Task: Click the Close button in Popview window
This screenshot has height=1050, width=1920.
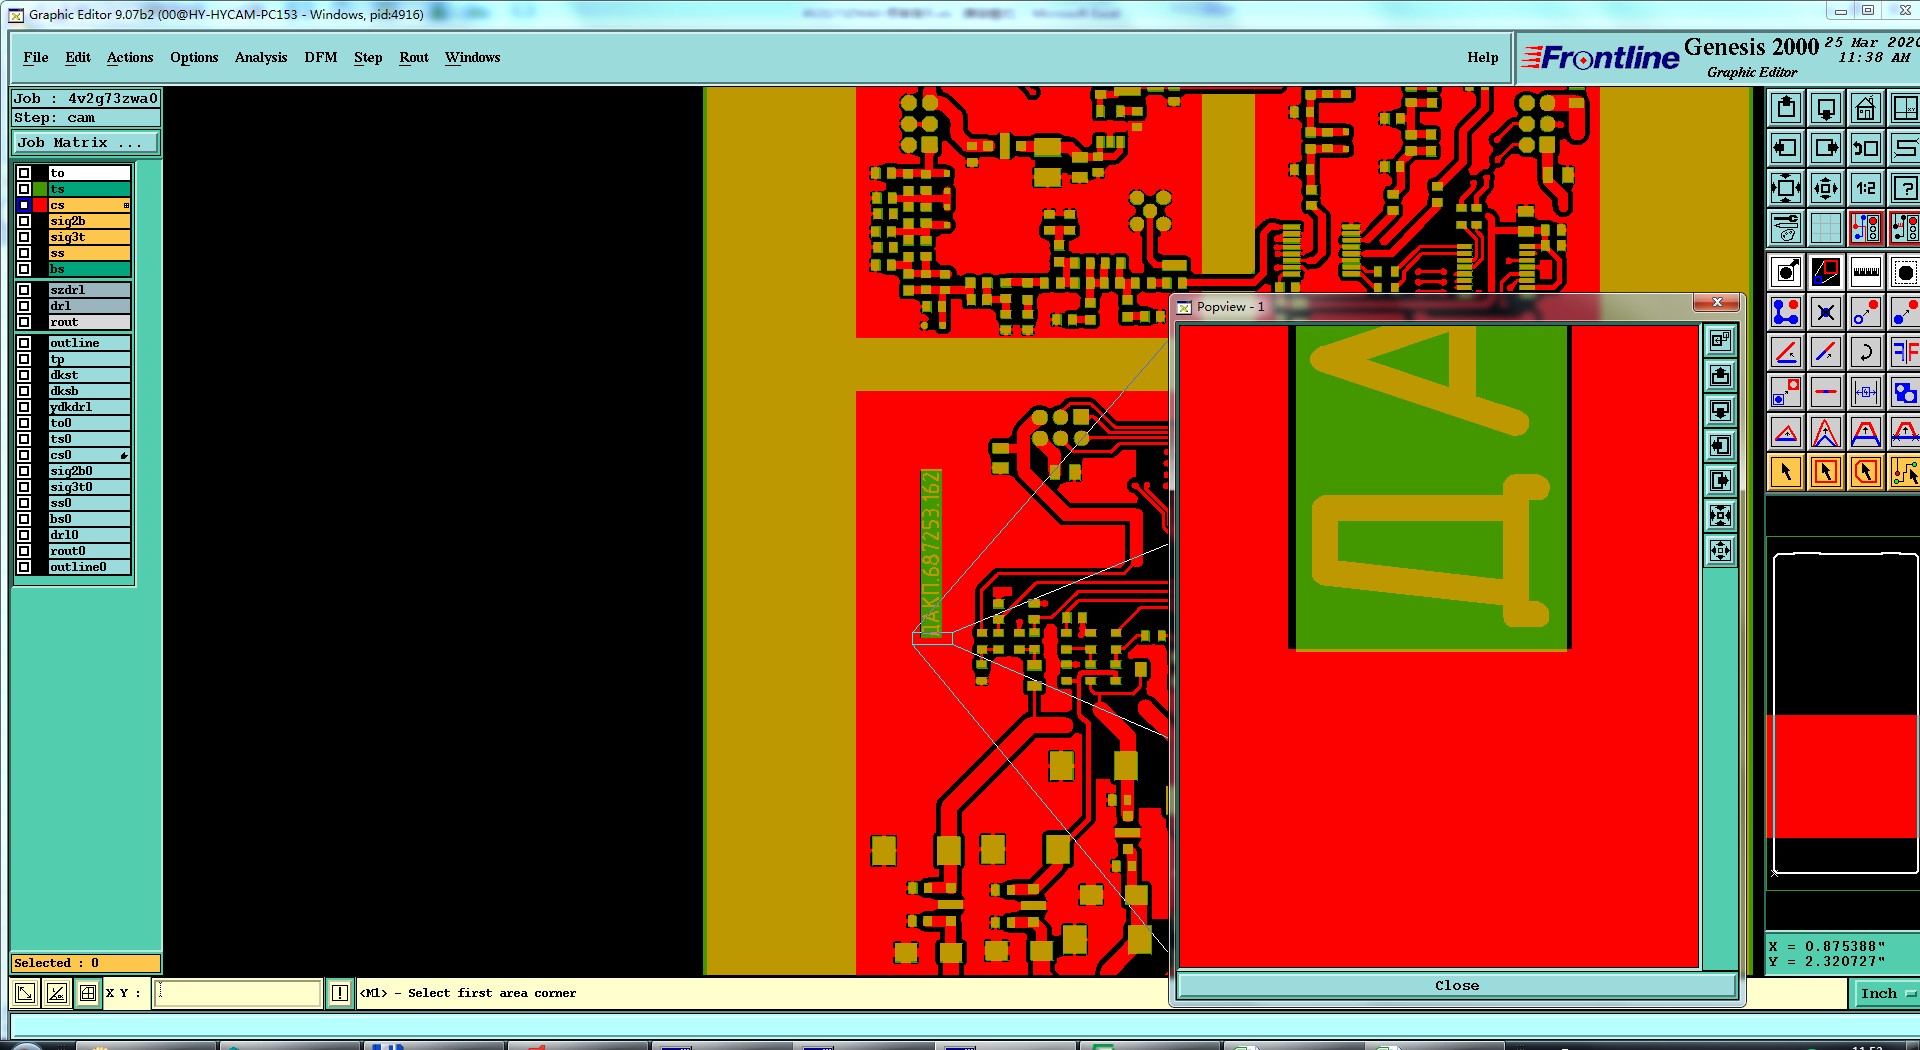Action: click(1457, 985)
